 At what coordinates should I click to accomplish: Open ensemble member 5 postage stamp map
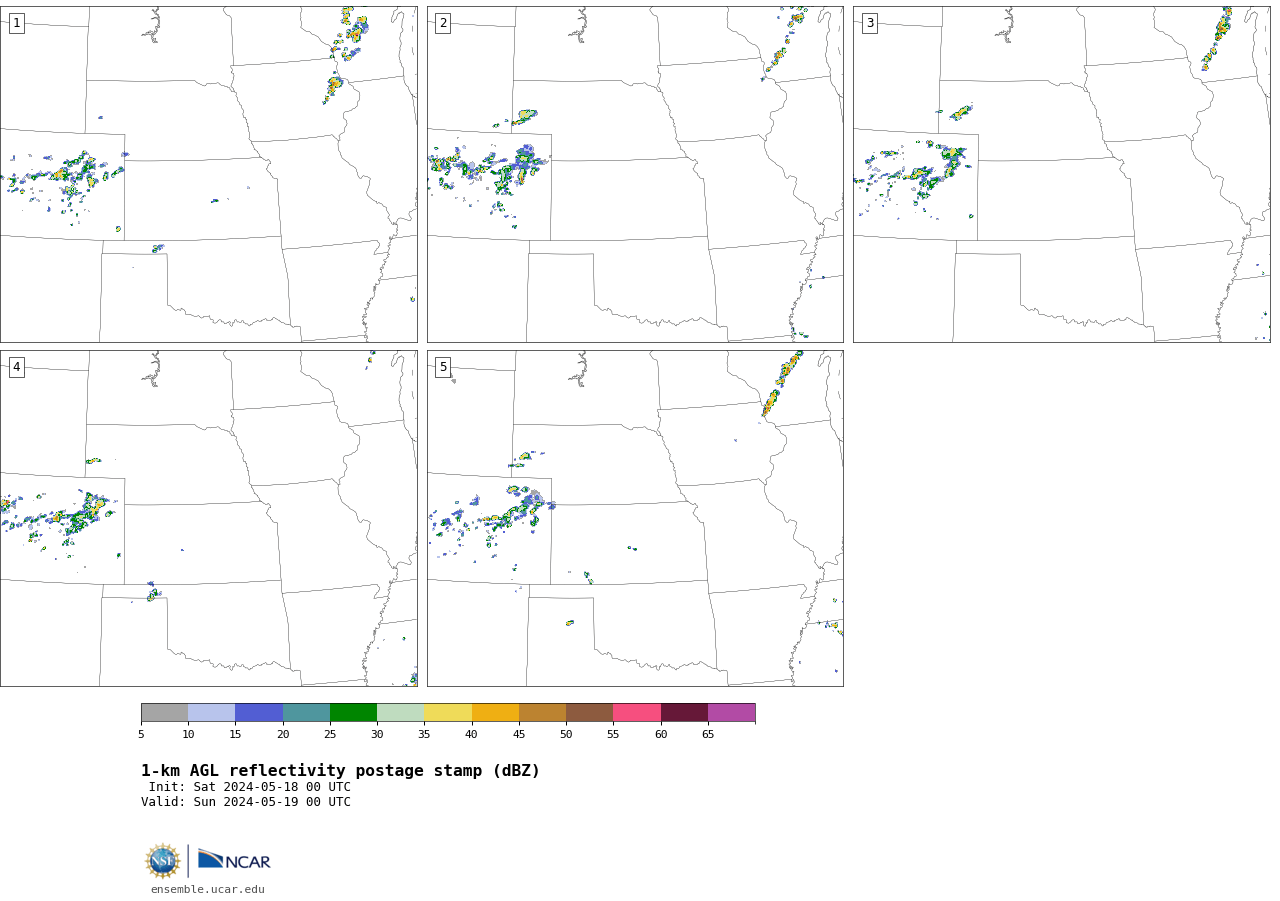coord(635,518)
